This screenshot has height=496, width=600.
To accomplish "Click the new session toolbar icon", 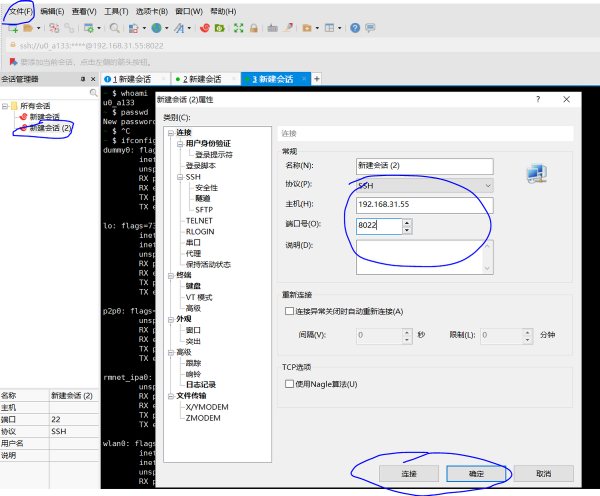I will point(14,28).
